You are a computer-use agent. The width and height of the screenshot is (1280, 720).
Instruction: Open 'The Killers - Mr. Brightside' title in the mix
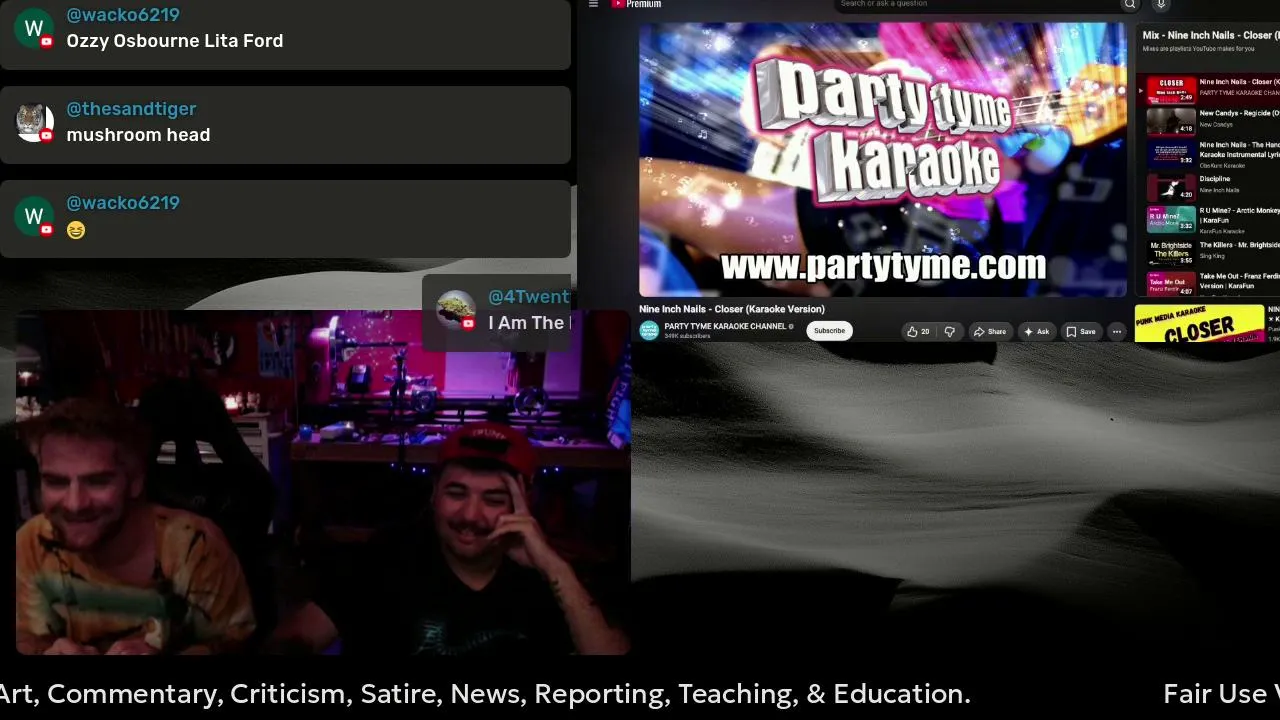(1239, 244)
